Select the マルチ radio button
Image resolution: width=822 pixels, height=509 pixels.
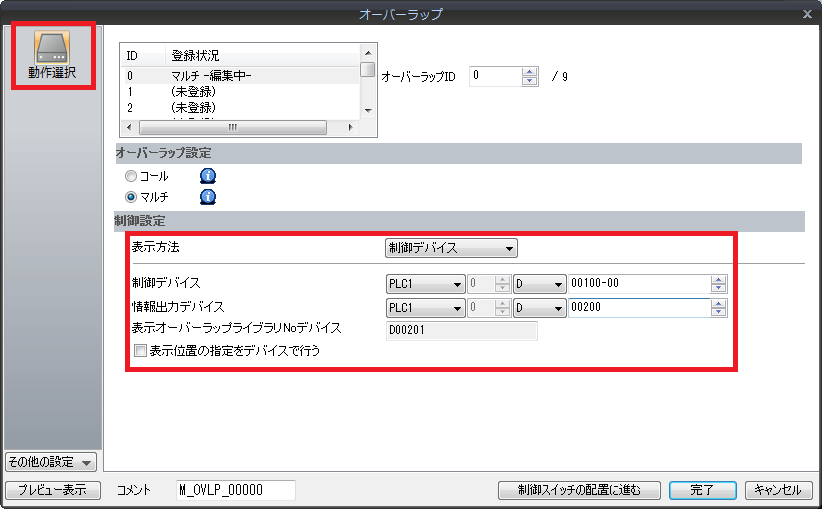[130, 197]
